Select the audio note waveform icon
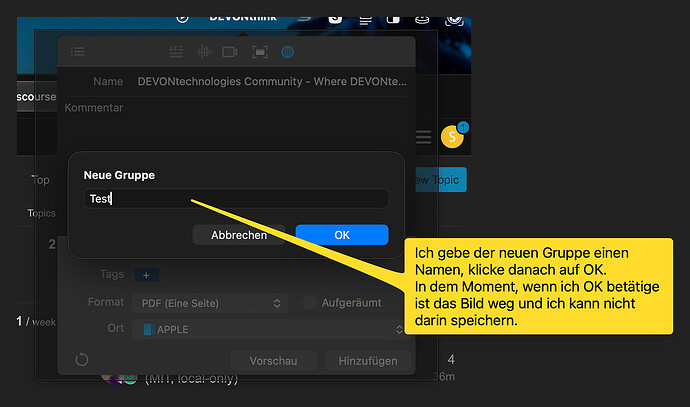 [x=203, y=52]
